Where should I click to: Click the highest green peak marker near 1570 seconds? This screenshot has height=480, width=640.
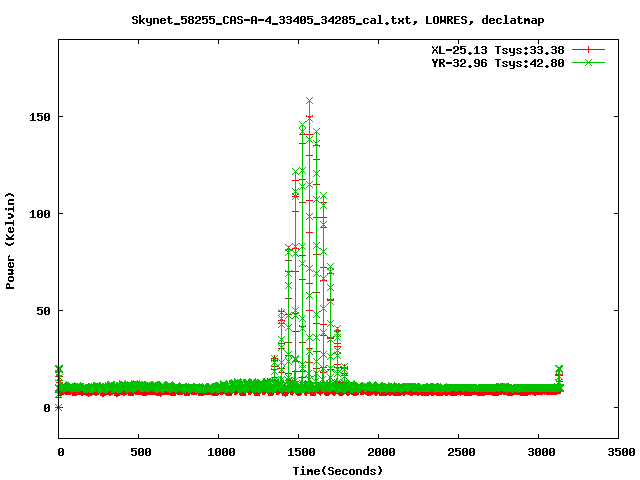[309, 100]
